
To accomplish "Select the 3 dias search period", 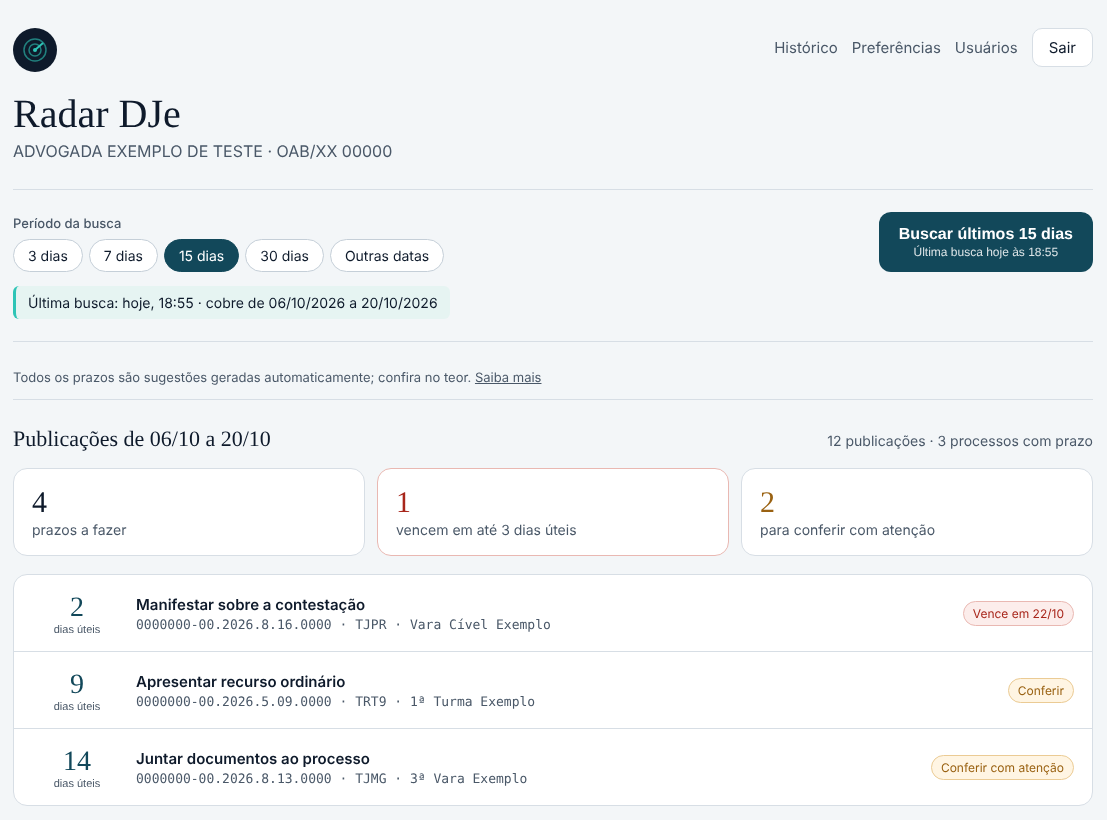I will 48,256.
